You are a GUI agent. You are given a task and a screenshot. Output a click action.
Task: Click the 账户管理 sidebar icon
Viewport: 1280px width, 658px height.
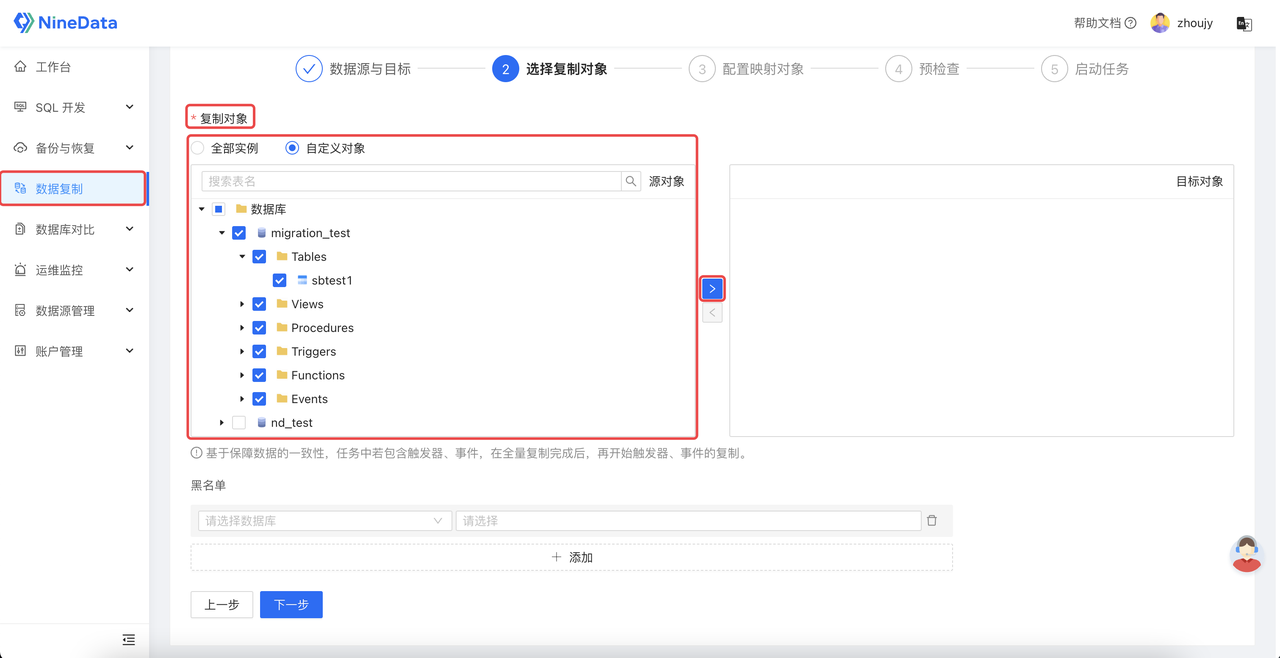pyautogui.click(x=20, y=351)
